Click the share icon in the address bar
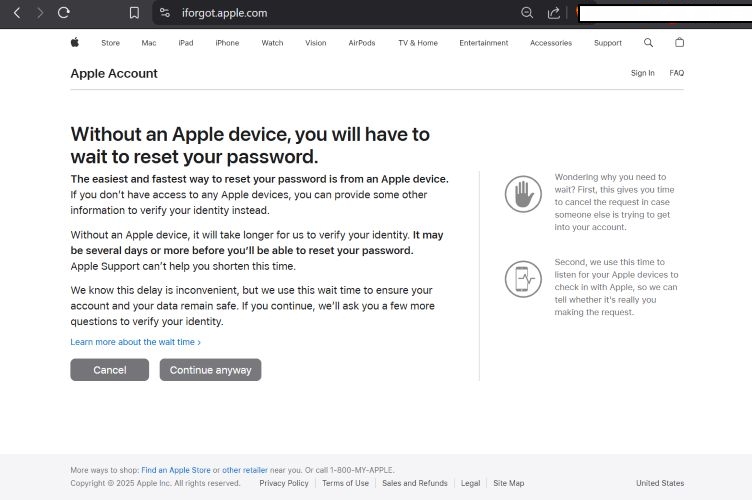The image size is (752, 500). (x=554, y=13)
